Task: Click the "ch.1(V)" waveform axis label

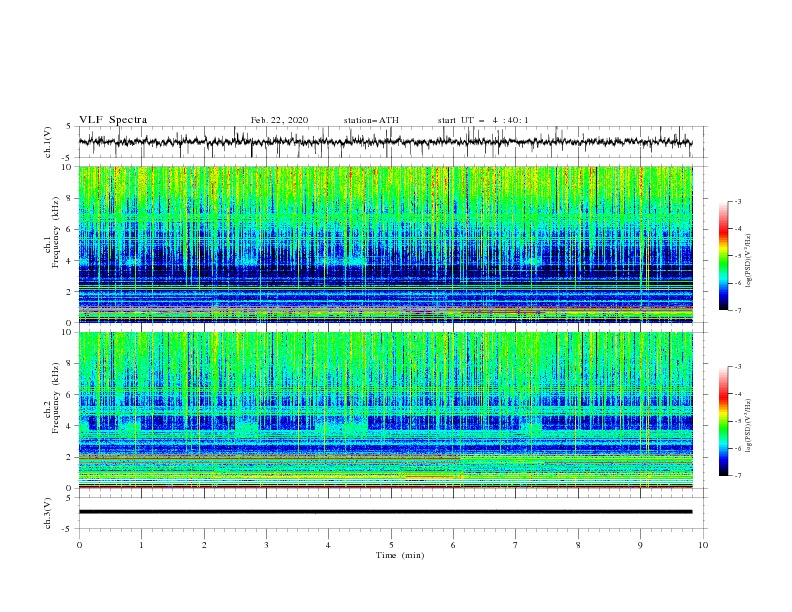Action: click(48, 142)
